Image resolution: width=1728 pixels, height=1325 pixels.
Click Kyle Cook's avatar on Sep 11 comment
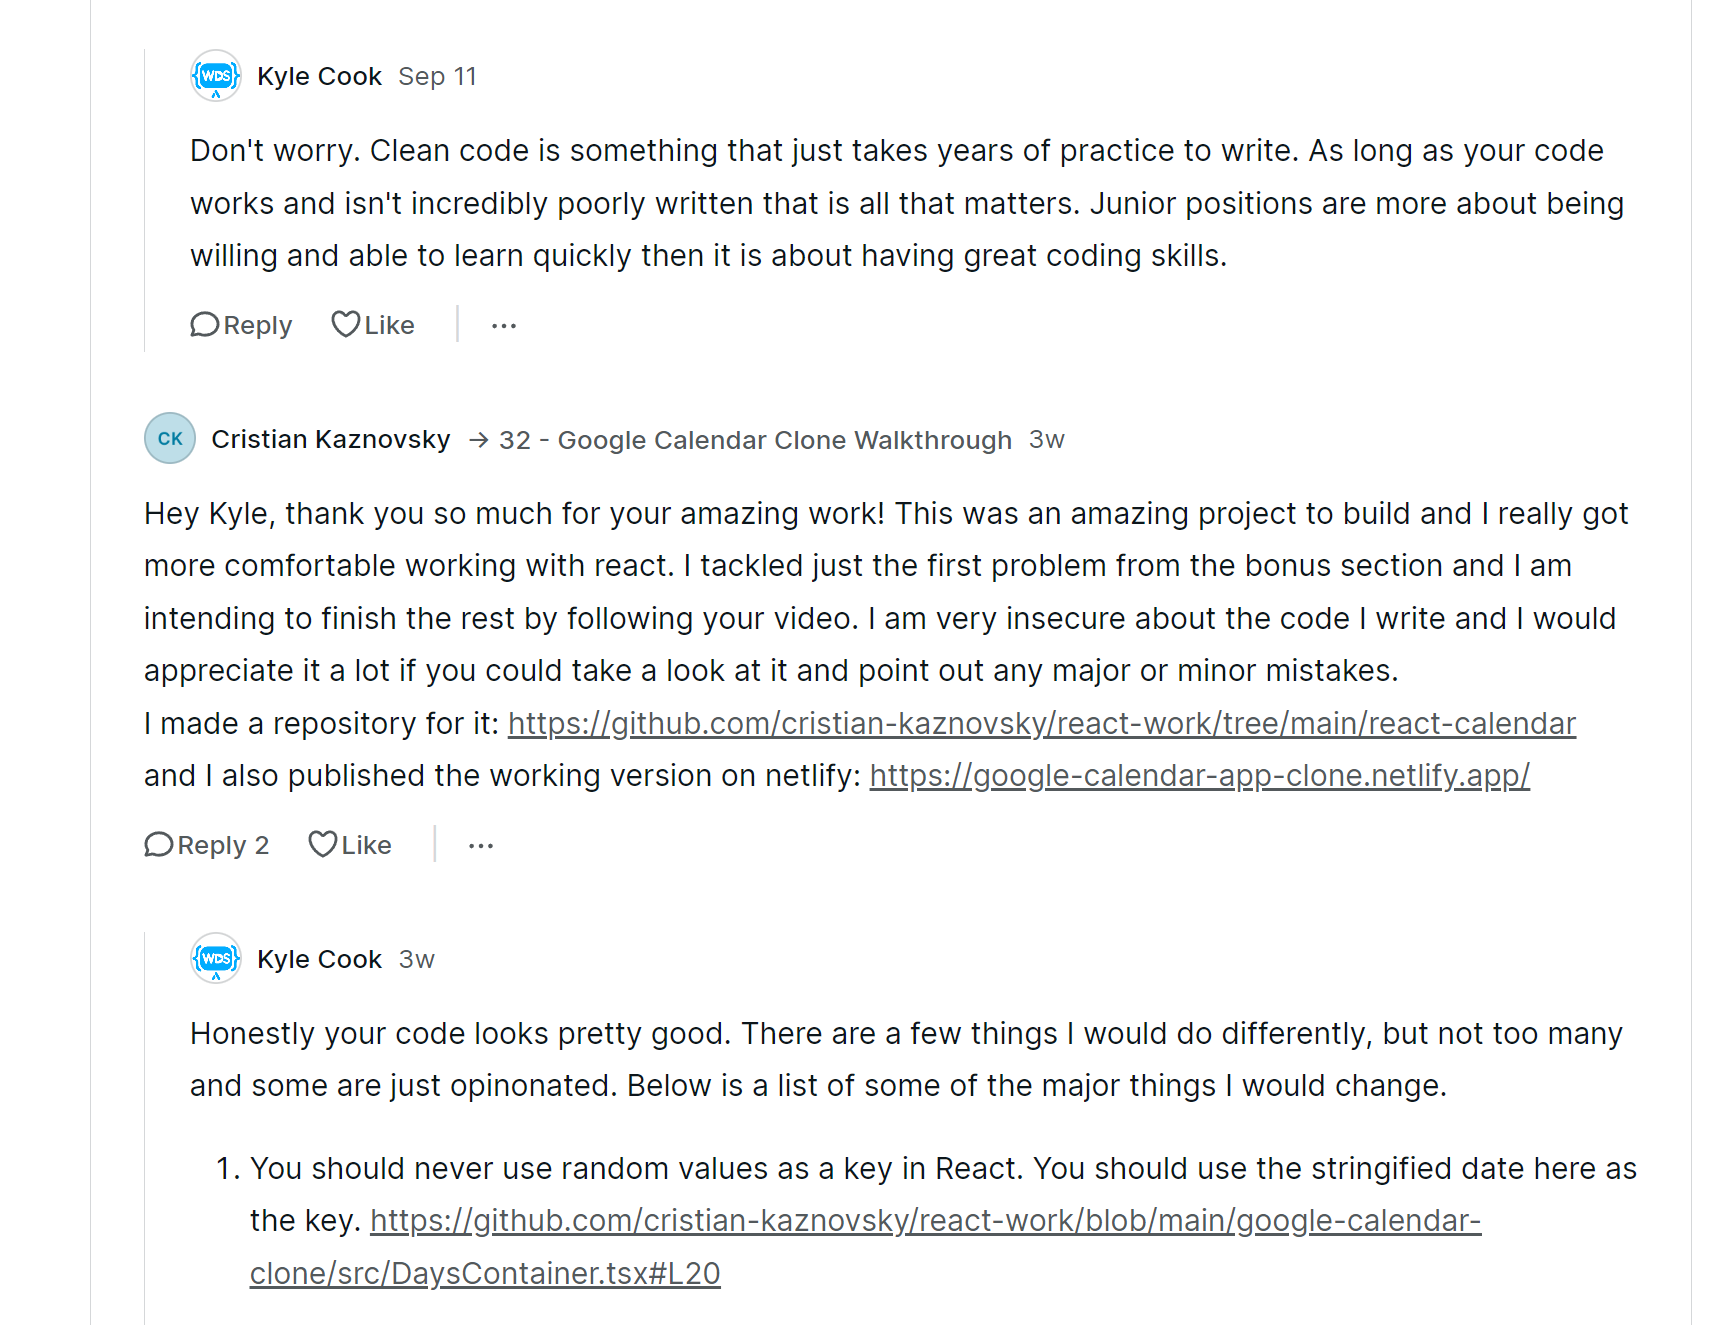(x=216, y=76)
